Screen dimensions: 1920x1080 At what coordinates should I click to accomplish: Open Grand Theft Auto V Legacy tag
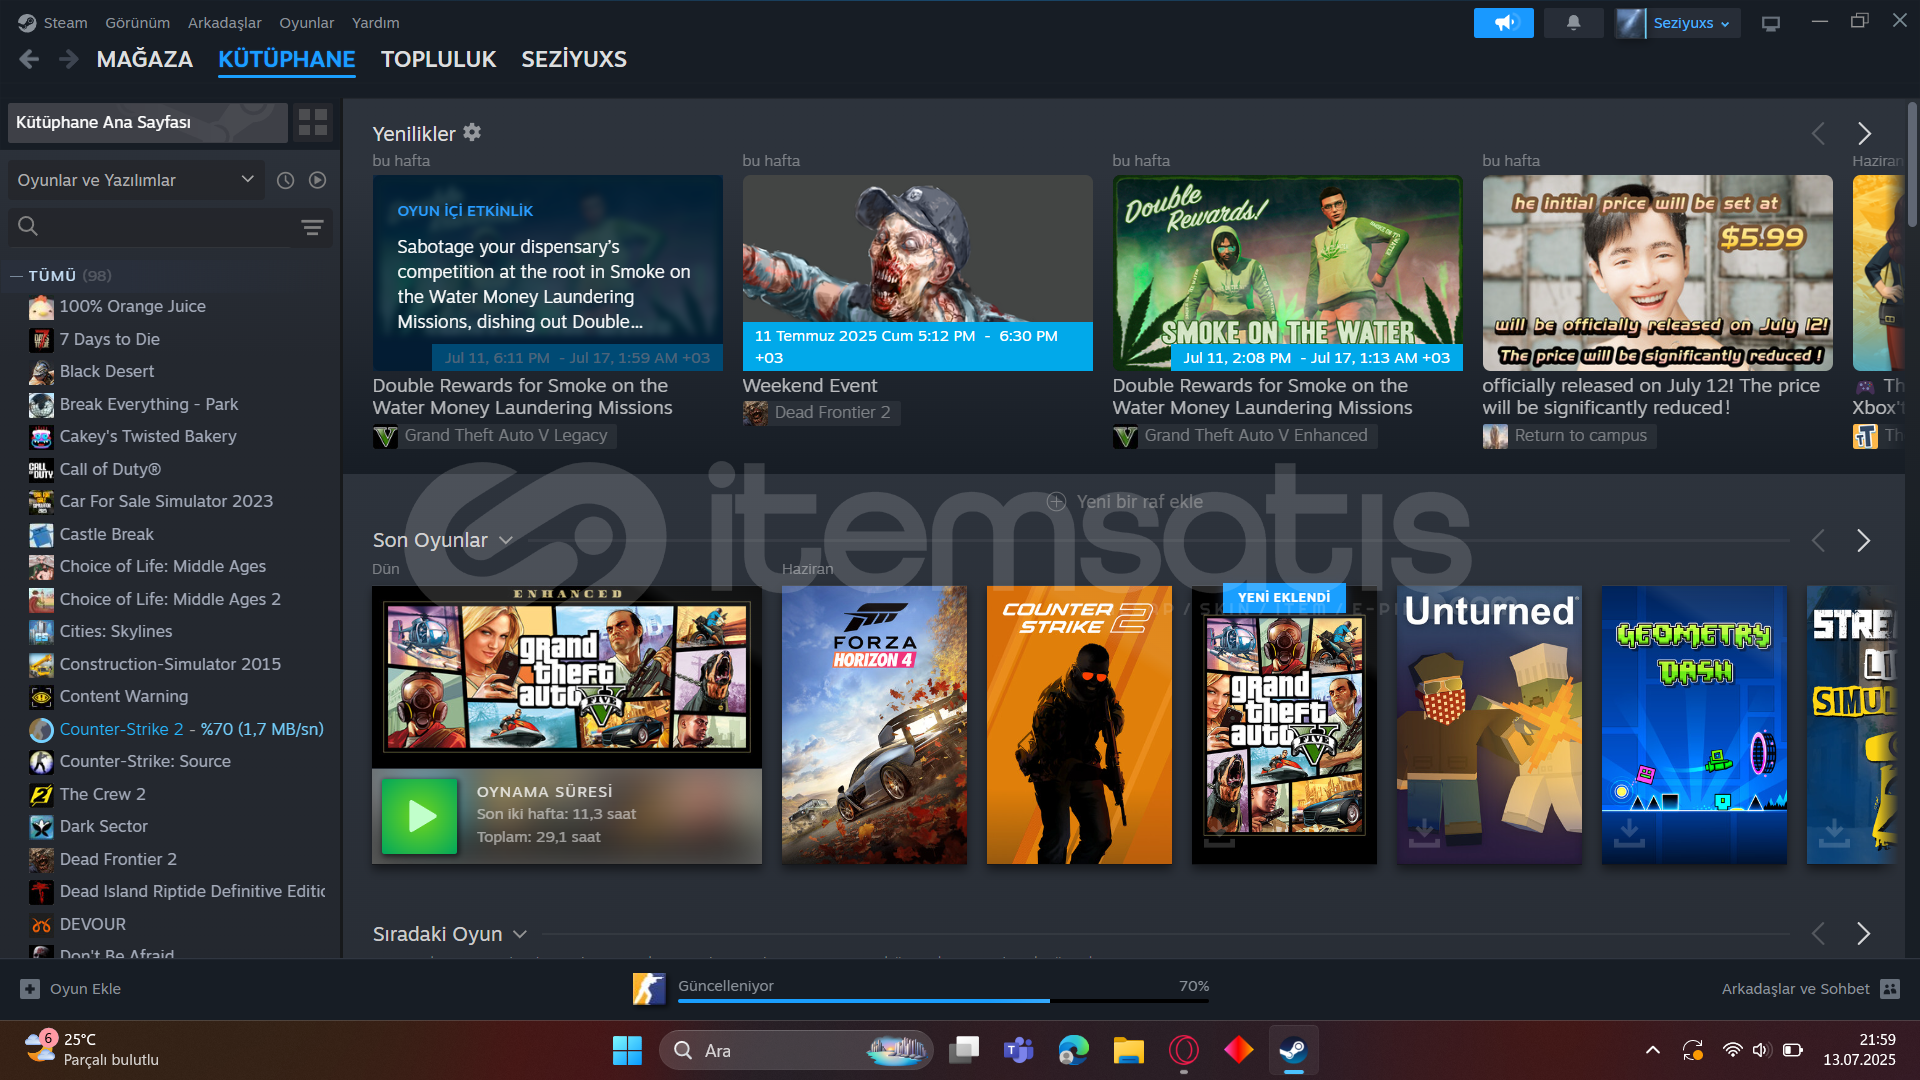pos(496,436)
